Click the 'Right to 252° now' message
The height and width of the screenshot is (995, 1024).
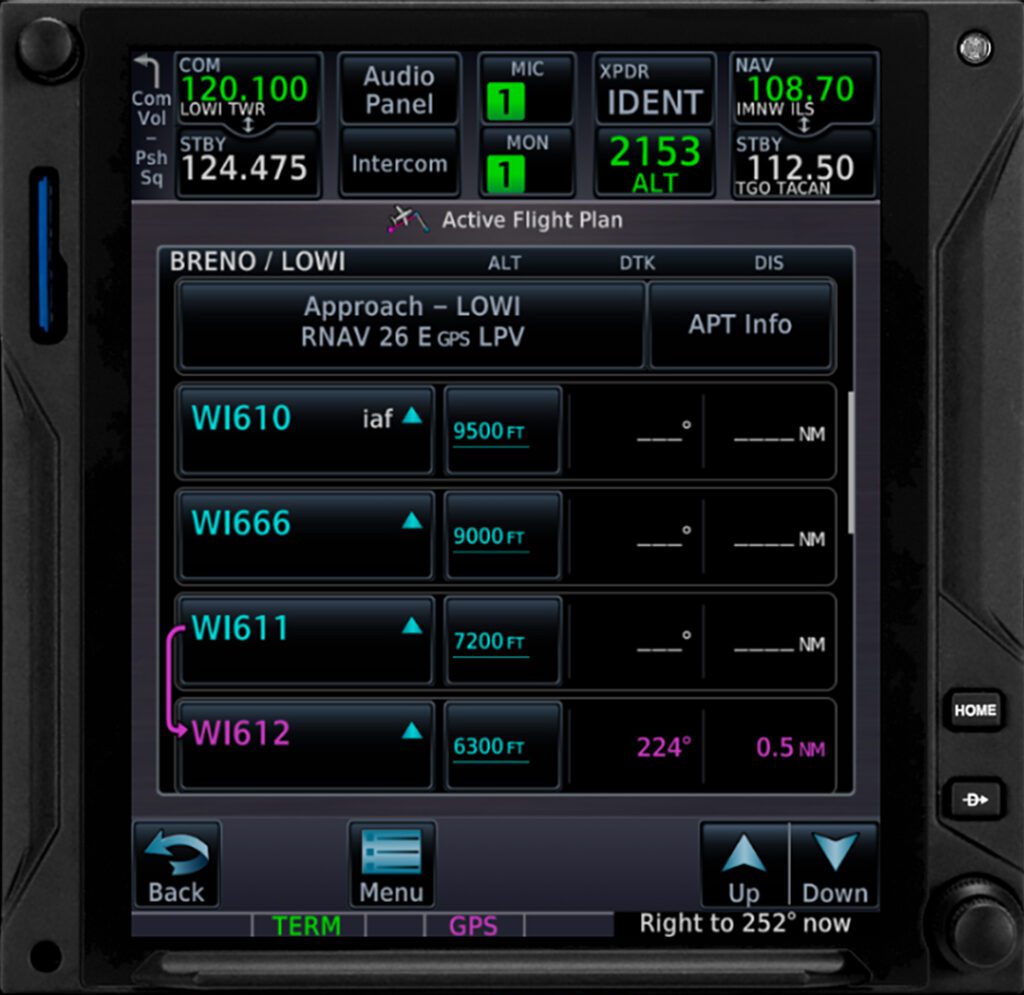coord(745,923)
